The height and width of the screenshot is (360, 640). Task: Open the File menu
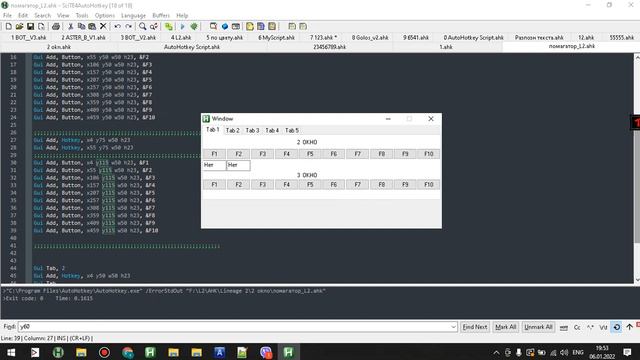(x=7, y=15)
